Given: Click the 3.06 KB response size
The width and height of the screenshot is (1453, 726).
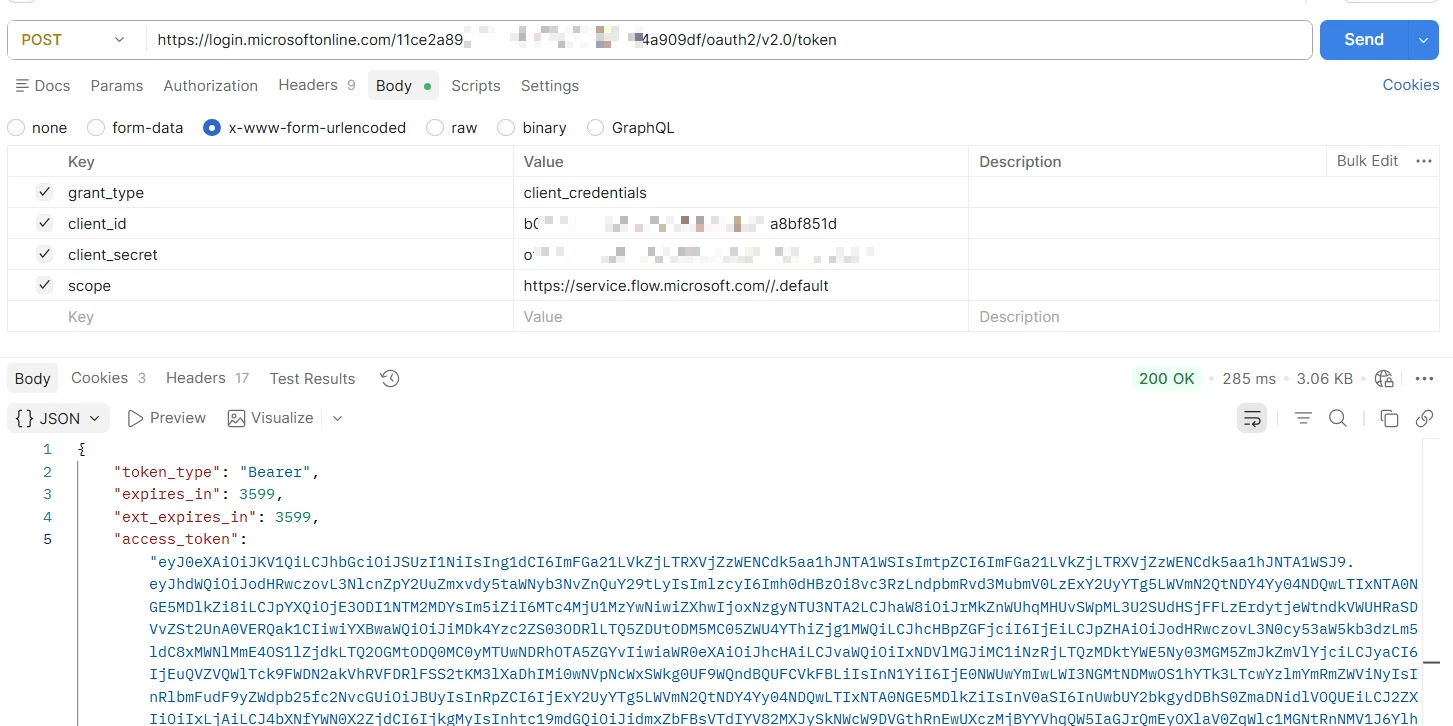Looking at the screenshot, I should (1325, 378).
